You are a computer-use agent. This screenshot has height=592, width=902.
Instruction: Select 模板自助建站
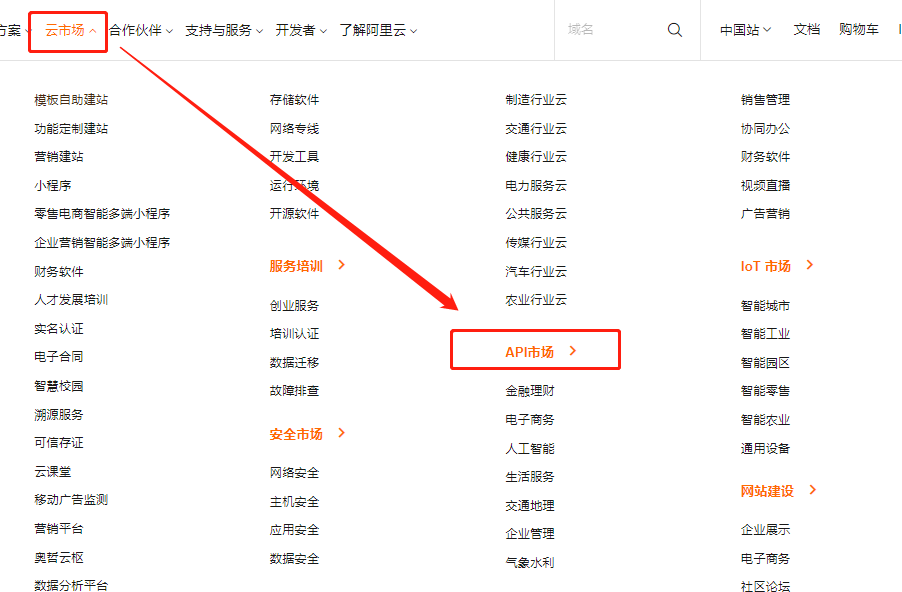[x=71, y=100]
